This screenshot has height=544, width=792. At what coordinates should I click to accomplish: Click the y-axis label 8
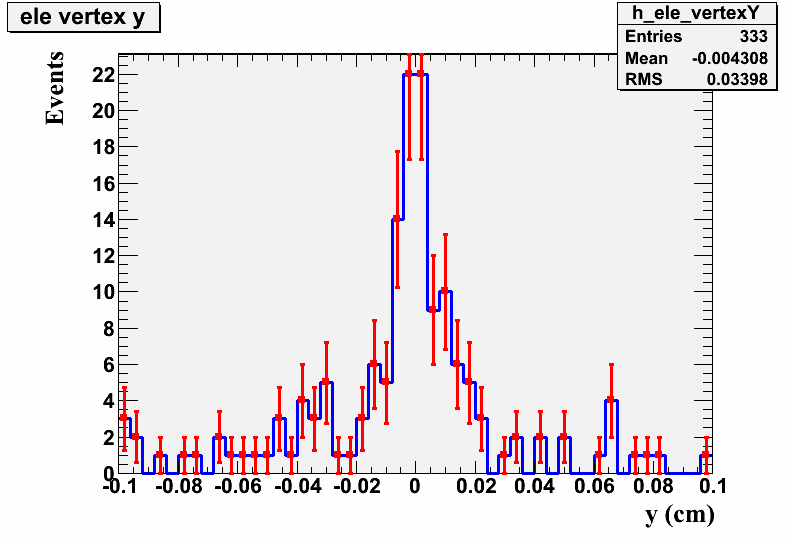point(109,329)
